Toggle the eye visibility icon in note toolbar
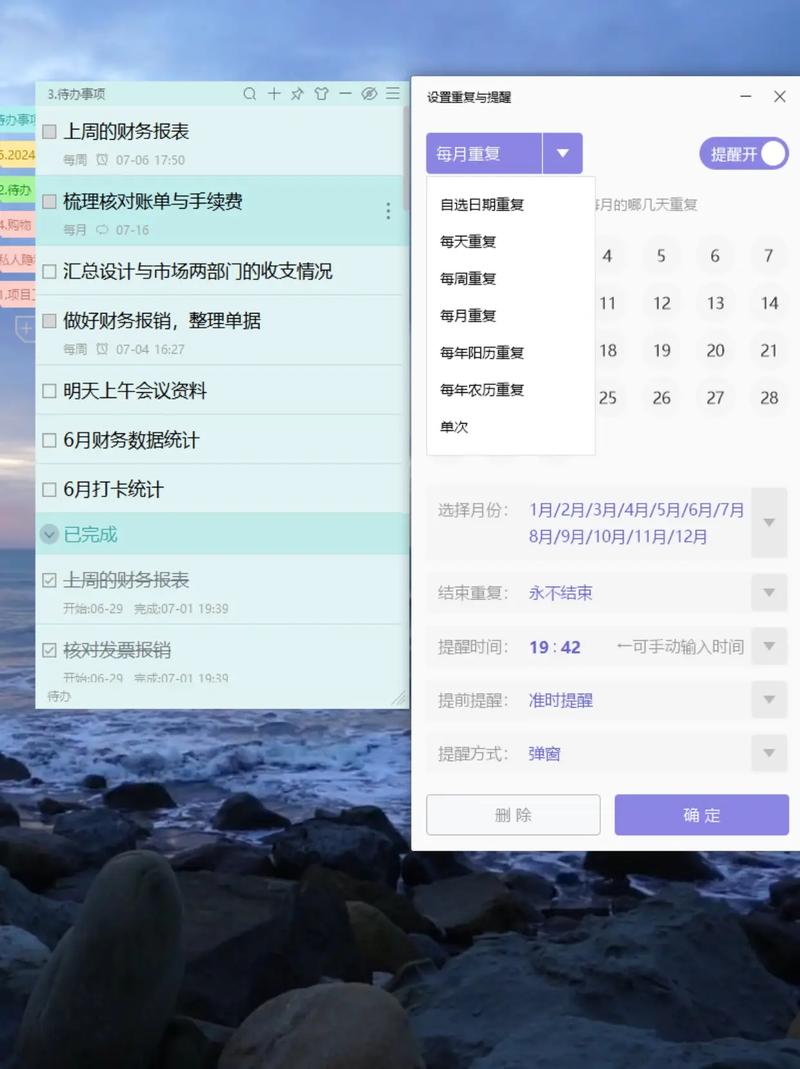Image resolution: width=800 pixels, height=1069 pixels. [369, 93]
